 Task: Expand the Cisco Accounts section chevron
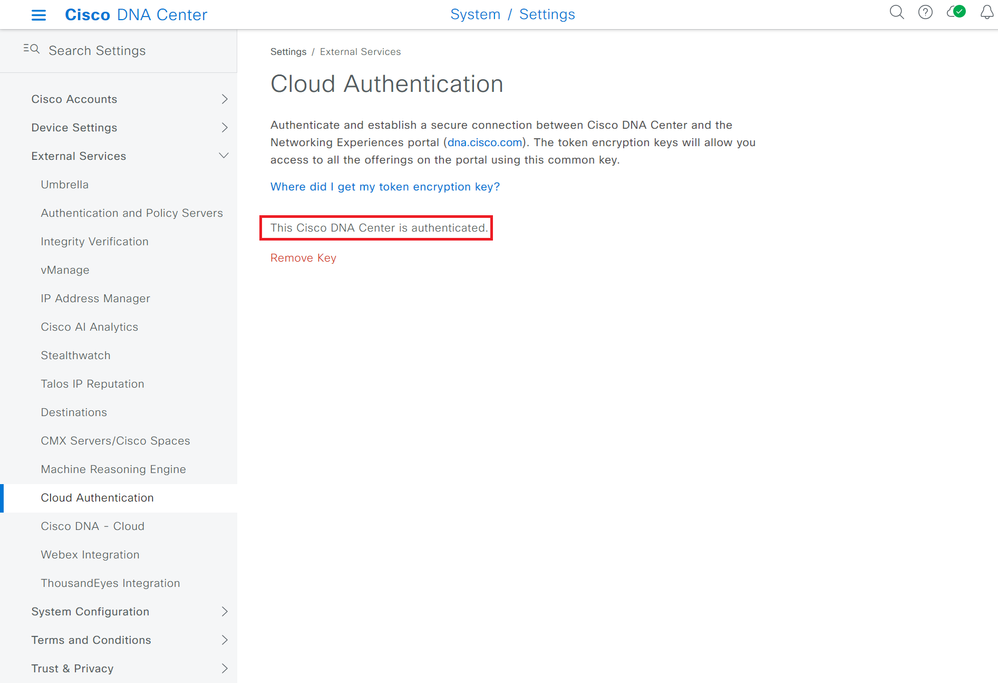(x=224, y=99)
